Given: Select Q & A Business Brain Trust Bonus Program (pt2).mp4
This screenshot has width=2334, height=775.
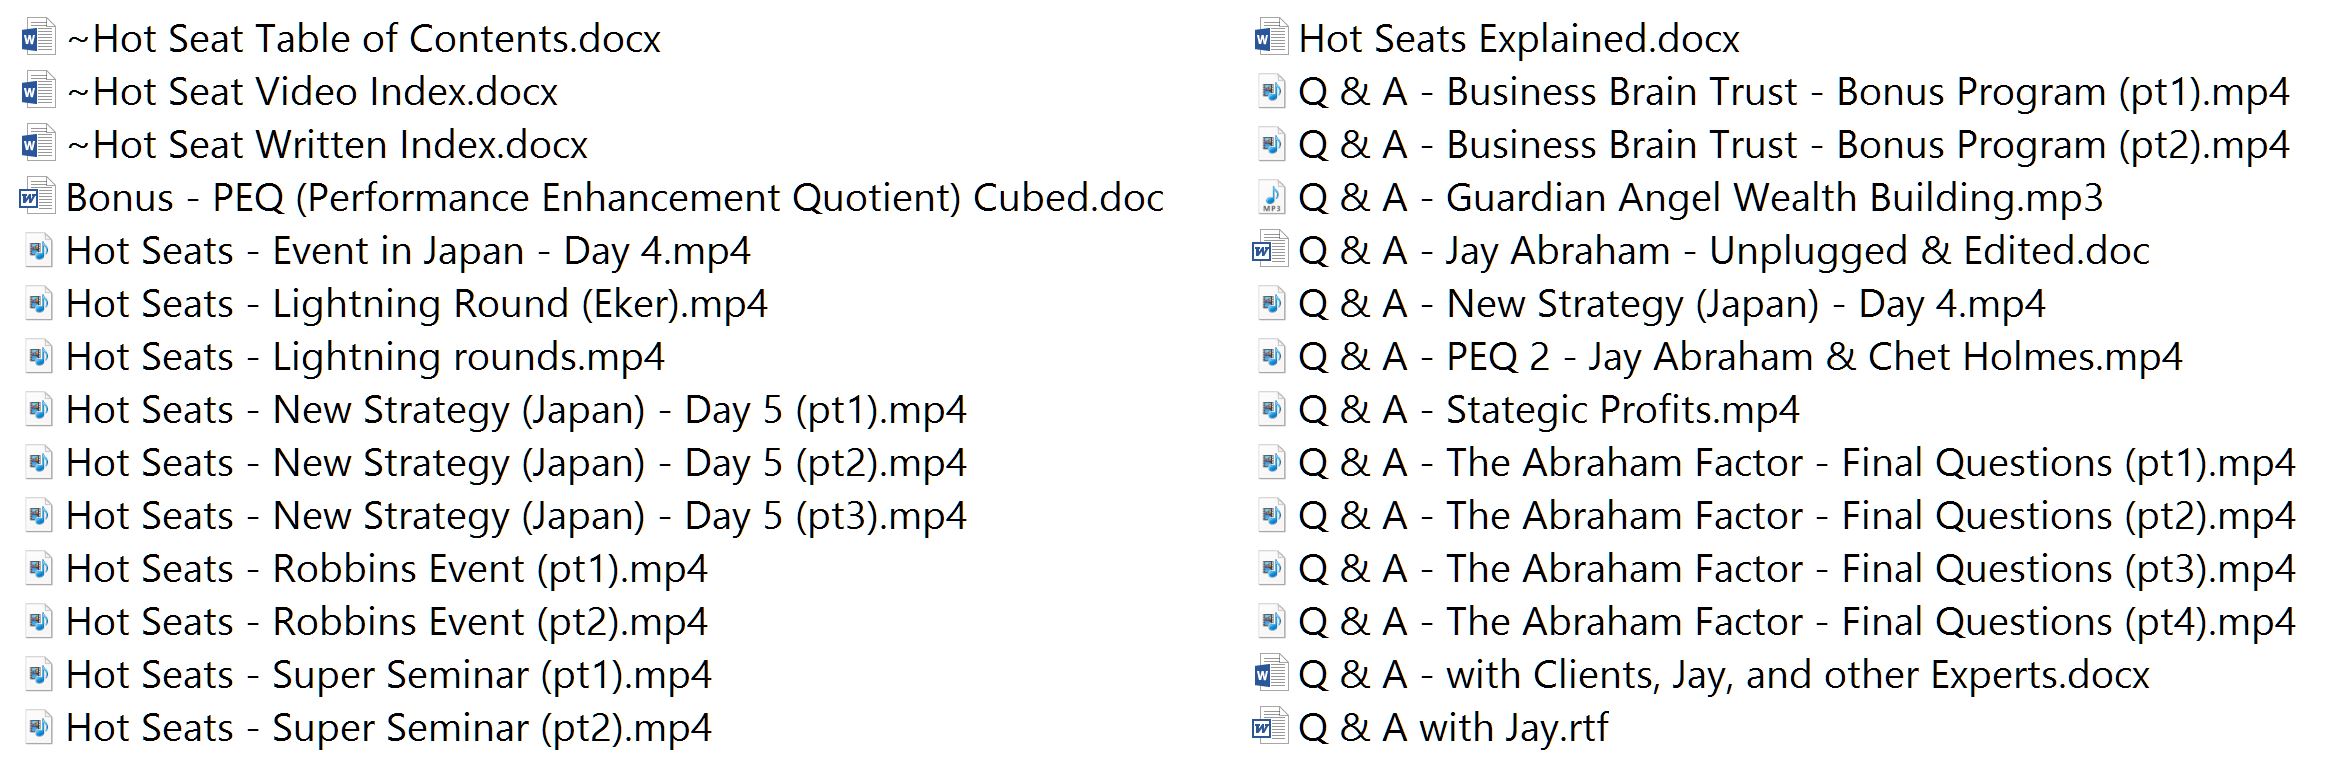Looking at the screenshot, I should [1794, 145].
